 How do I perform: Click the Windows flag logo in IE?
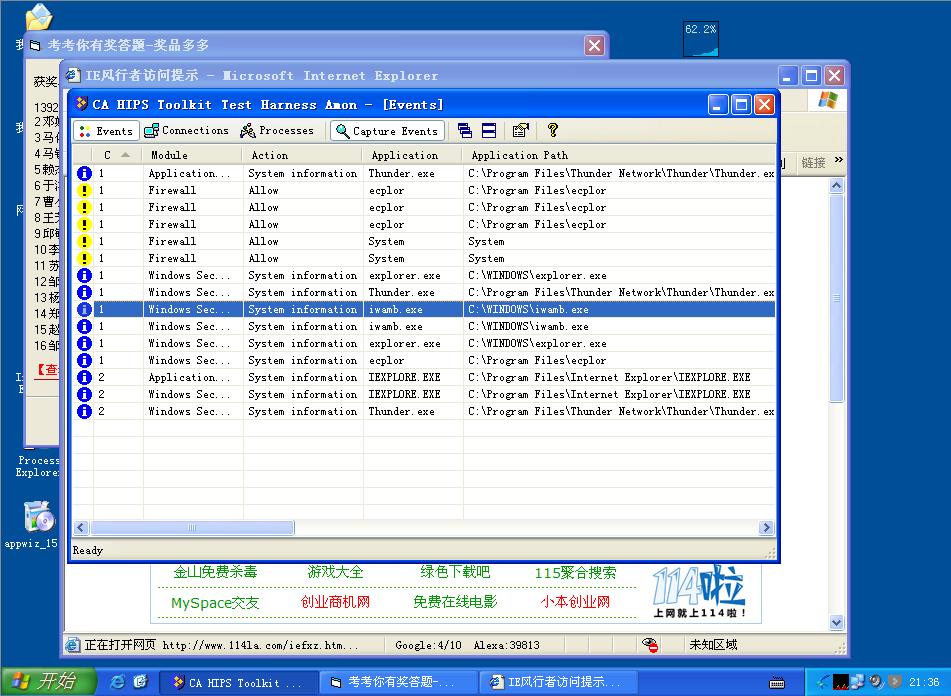[x=827, y=101]
